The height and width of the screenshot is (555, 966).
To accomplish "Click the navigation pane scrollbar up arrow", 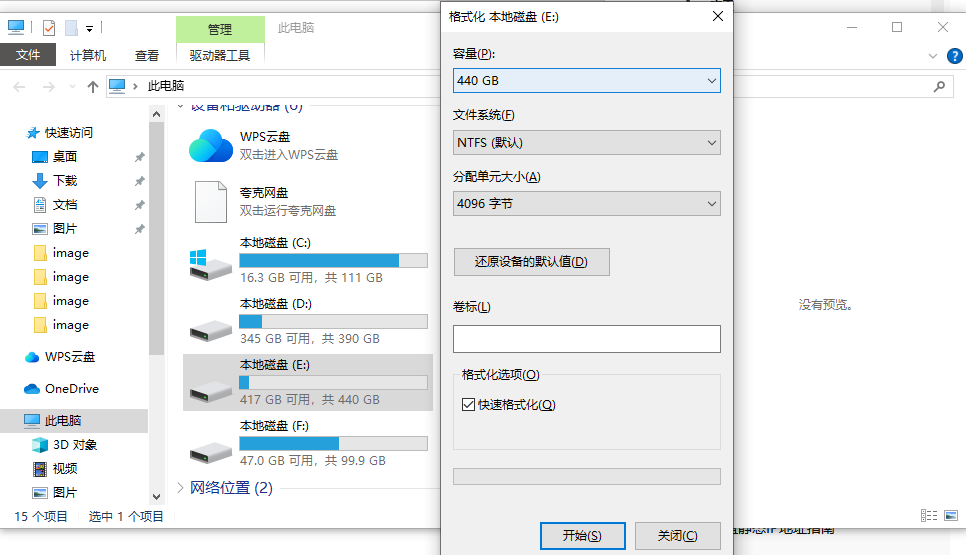I will pos(156,114).
